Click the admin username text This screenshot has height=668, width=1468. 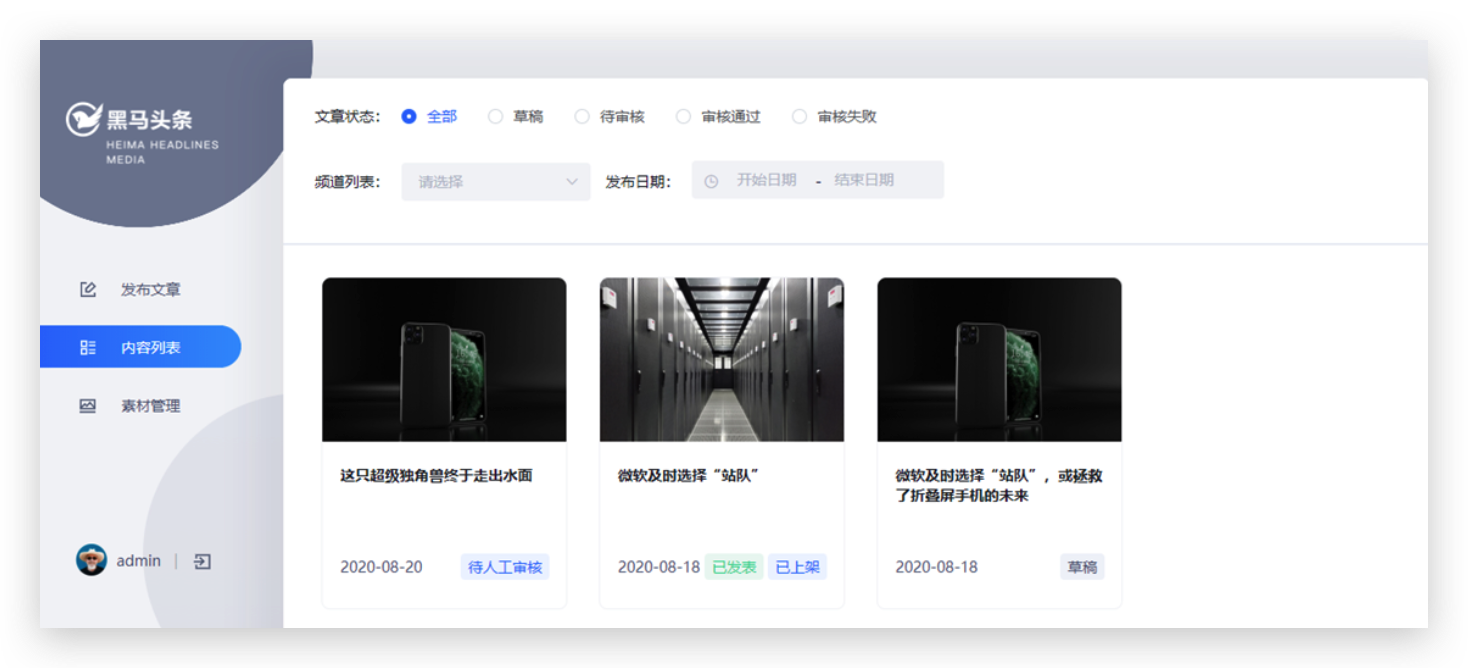138,561
